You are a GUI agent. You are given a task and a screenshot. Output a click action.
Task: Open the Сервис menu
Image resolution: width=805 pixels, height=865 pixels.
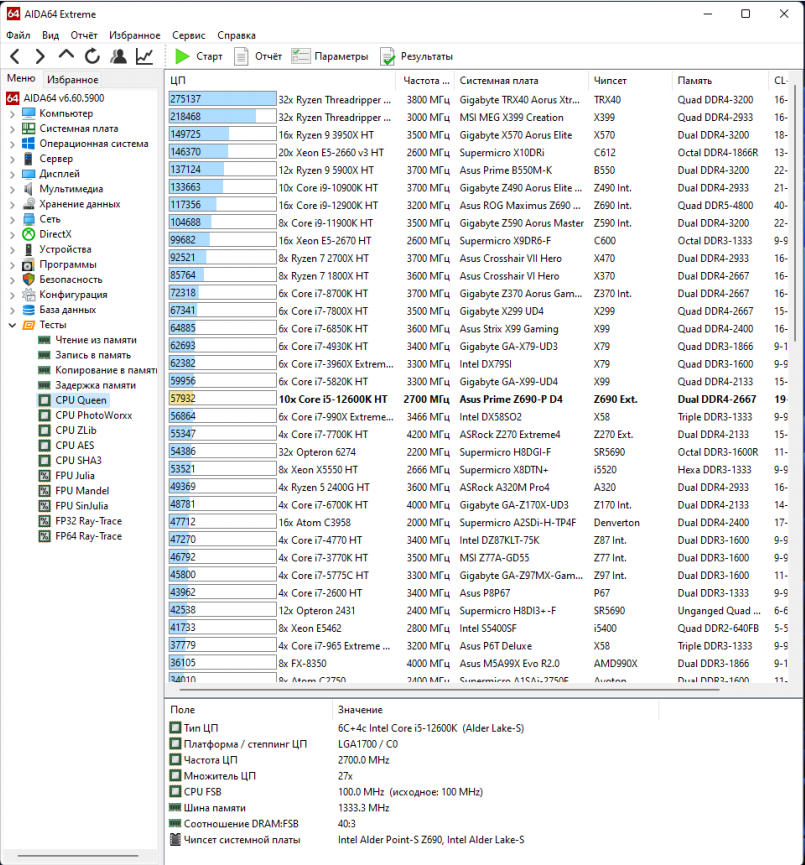pos(189,35)
